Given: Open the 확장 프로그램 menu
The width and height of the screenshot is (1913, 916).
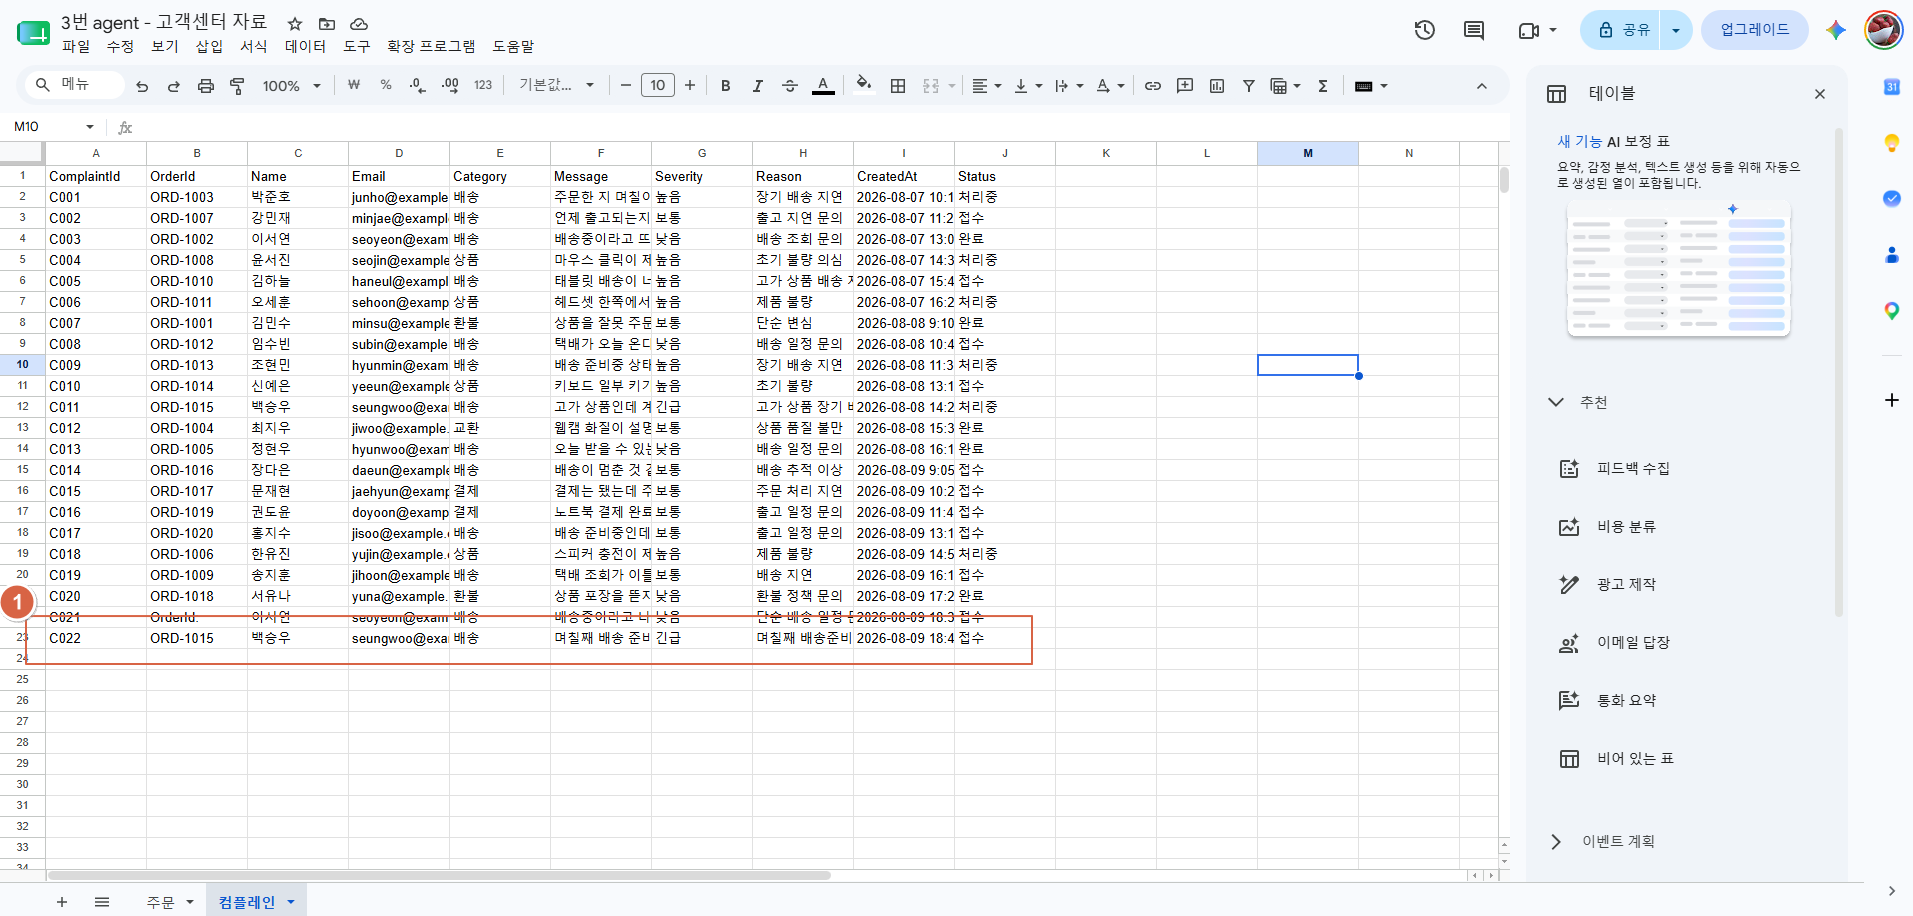Looking at the screenshot, I should pos(431,46).
